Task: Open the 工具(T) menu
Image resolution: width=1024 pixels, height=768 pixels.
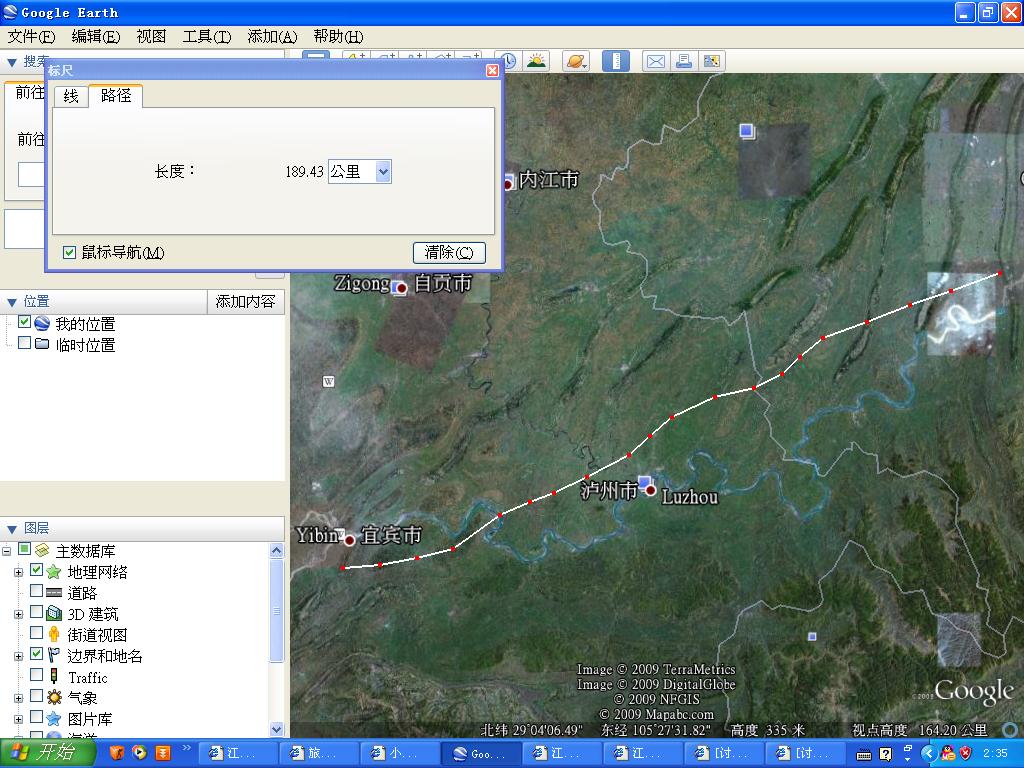Action: 206,37
